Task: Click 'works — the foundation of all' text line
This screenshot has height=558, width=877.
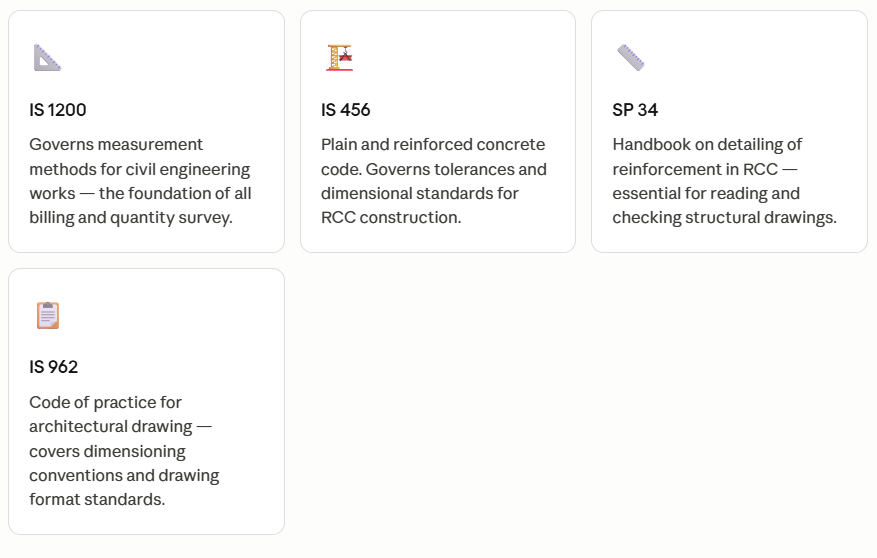Action: 140,193
